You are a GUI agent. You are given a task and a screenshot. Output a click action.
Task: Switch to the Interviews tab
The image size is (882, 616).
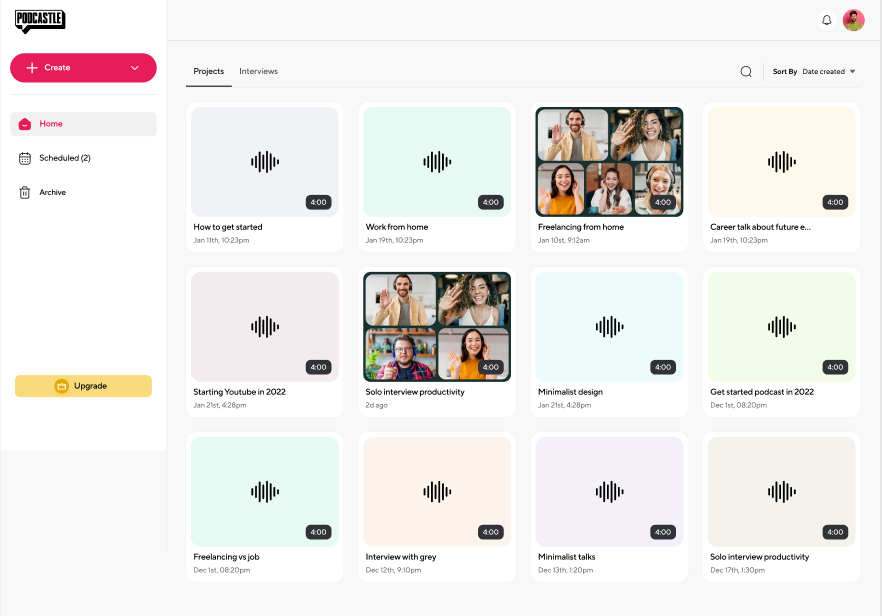coord(258,71)
